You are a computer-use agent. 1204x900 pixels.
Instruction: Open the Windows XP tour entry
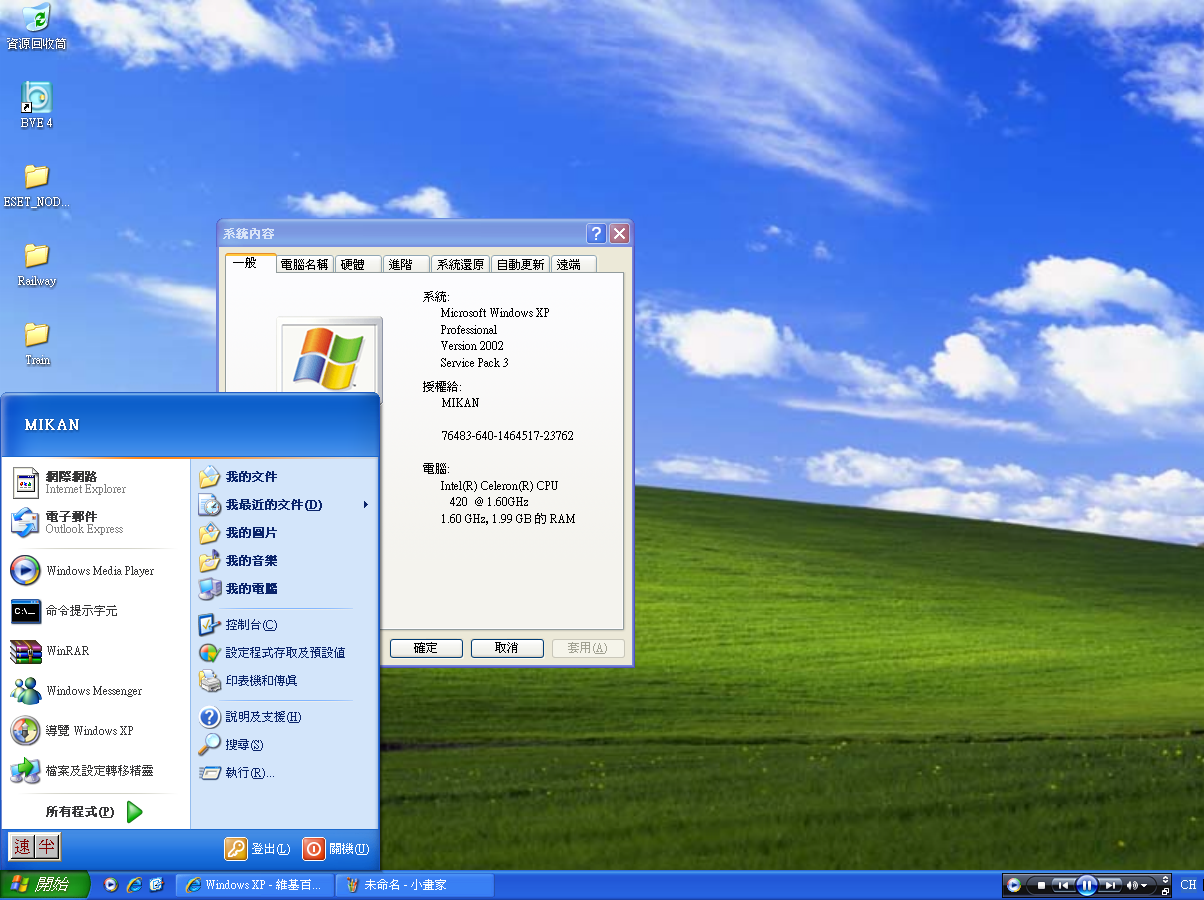click(95, 731)
